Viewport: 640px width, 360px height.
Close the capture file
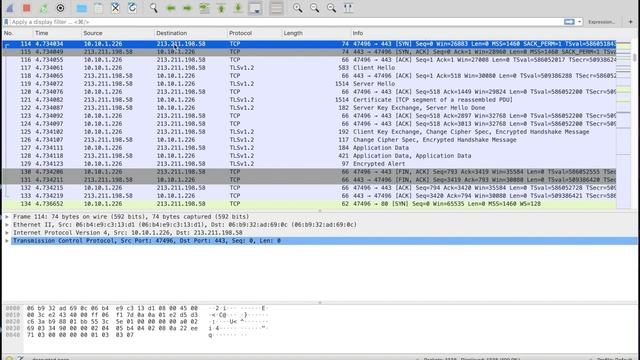pyautogui.click(x=116, y=8)
